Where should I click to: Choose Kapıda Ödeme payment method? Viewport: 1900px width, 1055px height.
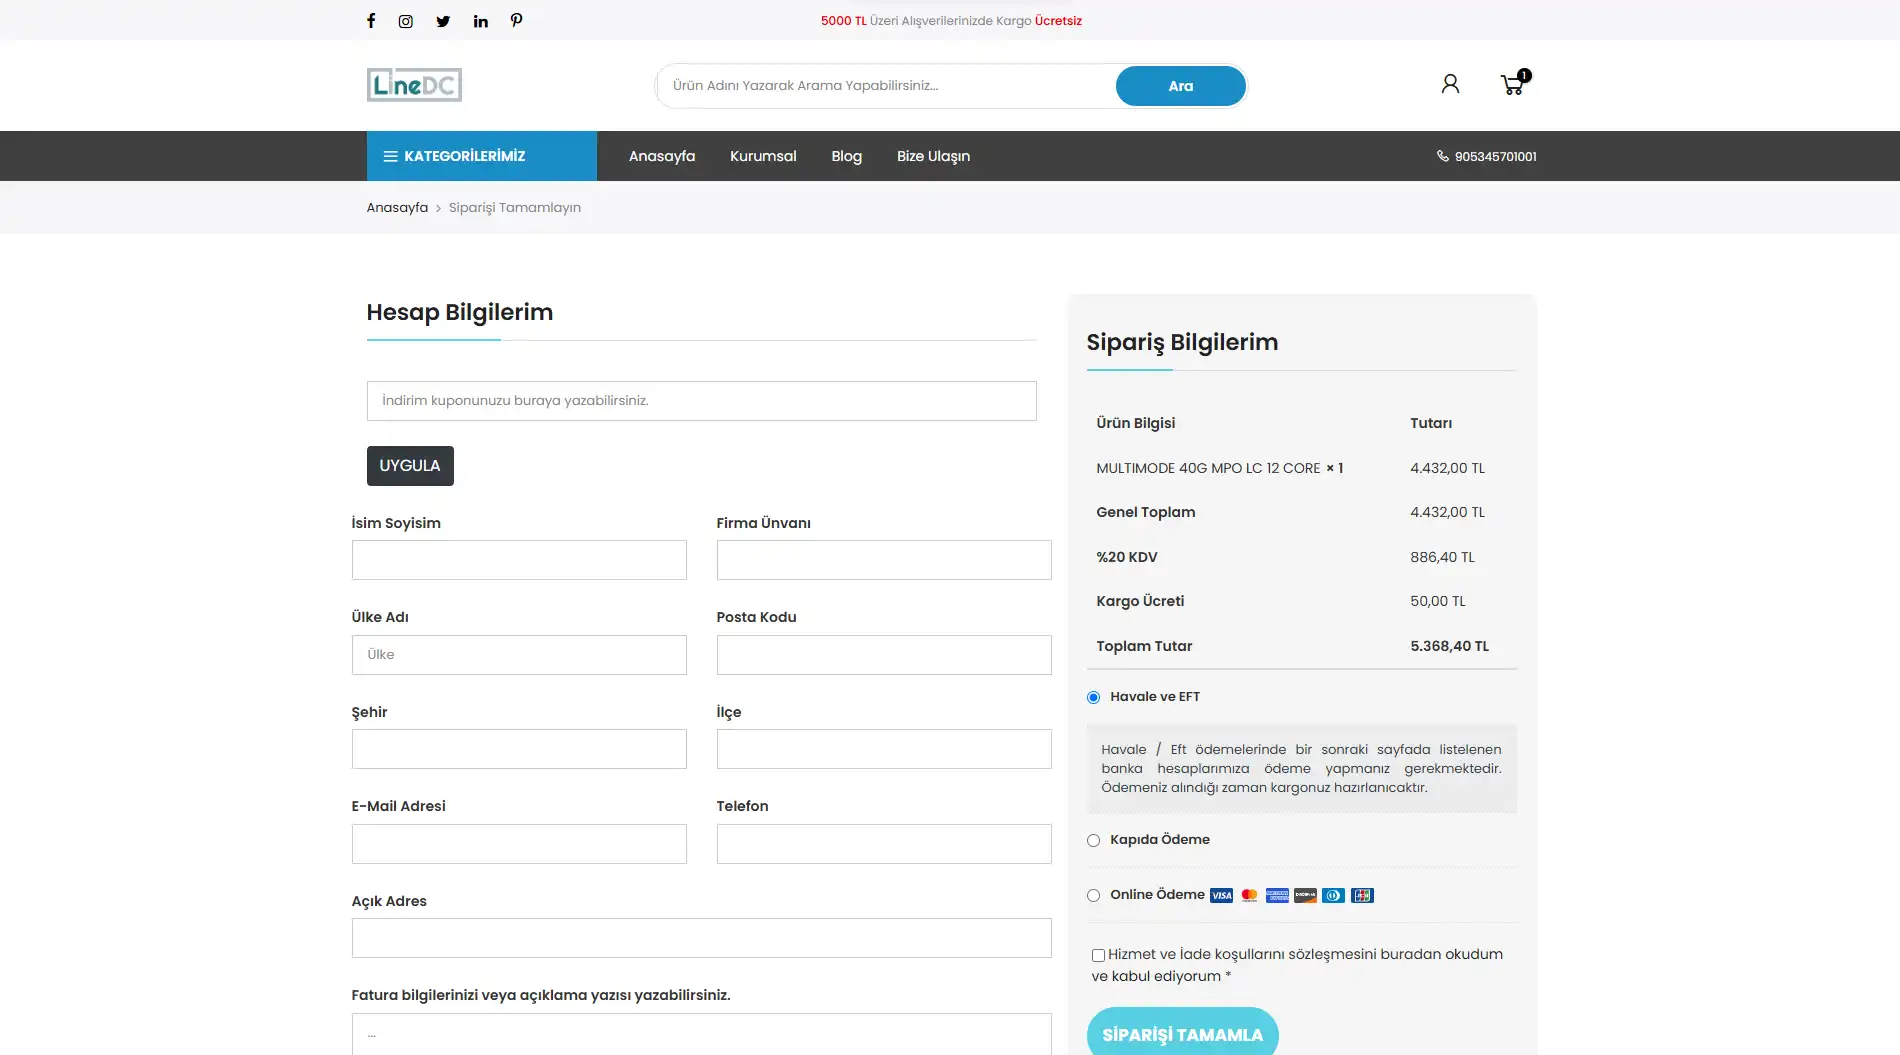[x=1093, y=840]
